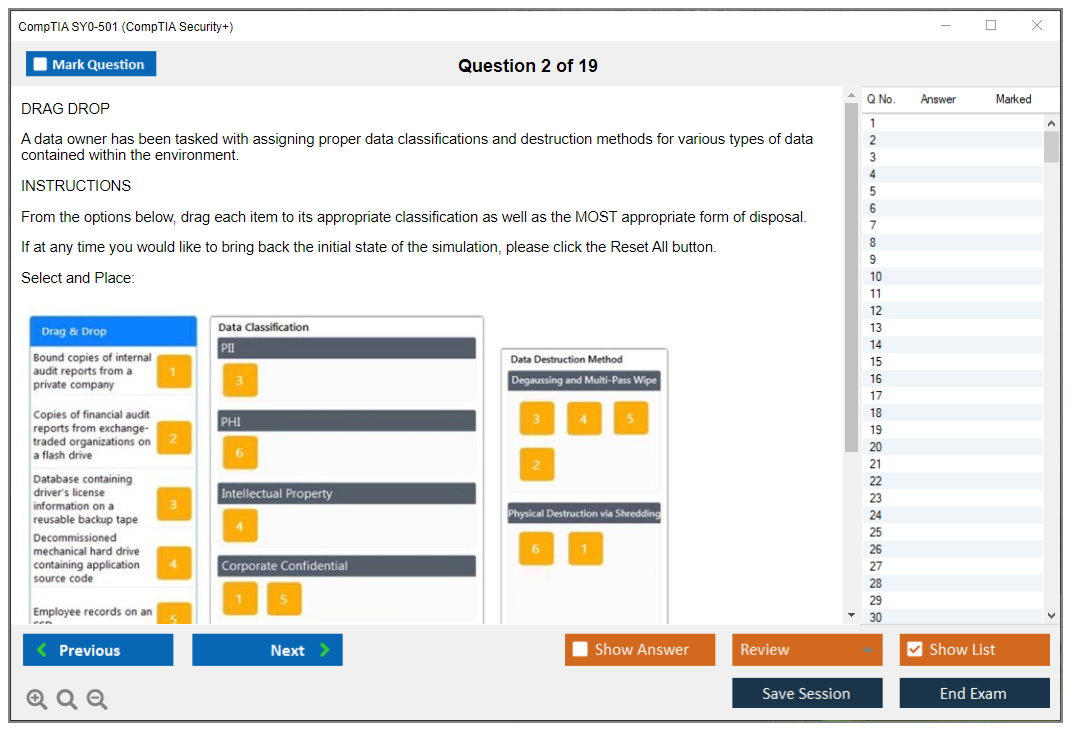Open the Review dropdown
The height and width of the screenshot is (735, 1075).
[x=806, y=650]
